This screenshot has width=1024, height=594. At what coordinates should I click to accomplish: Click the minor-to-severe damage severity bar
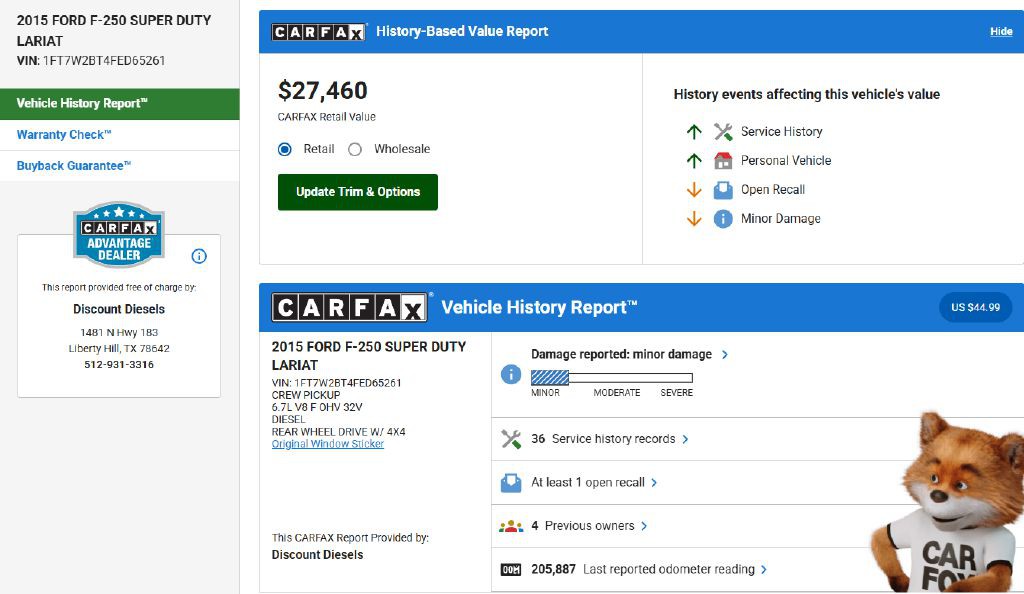611,377
